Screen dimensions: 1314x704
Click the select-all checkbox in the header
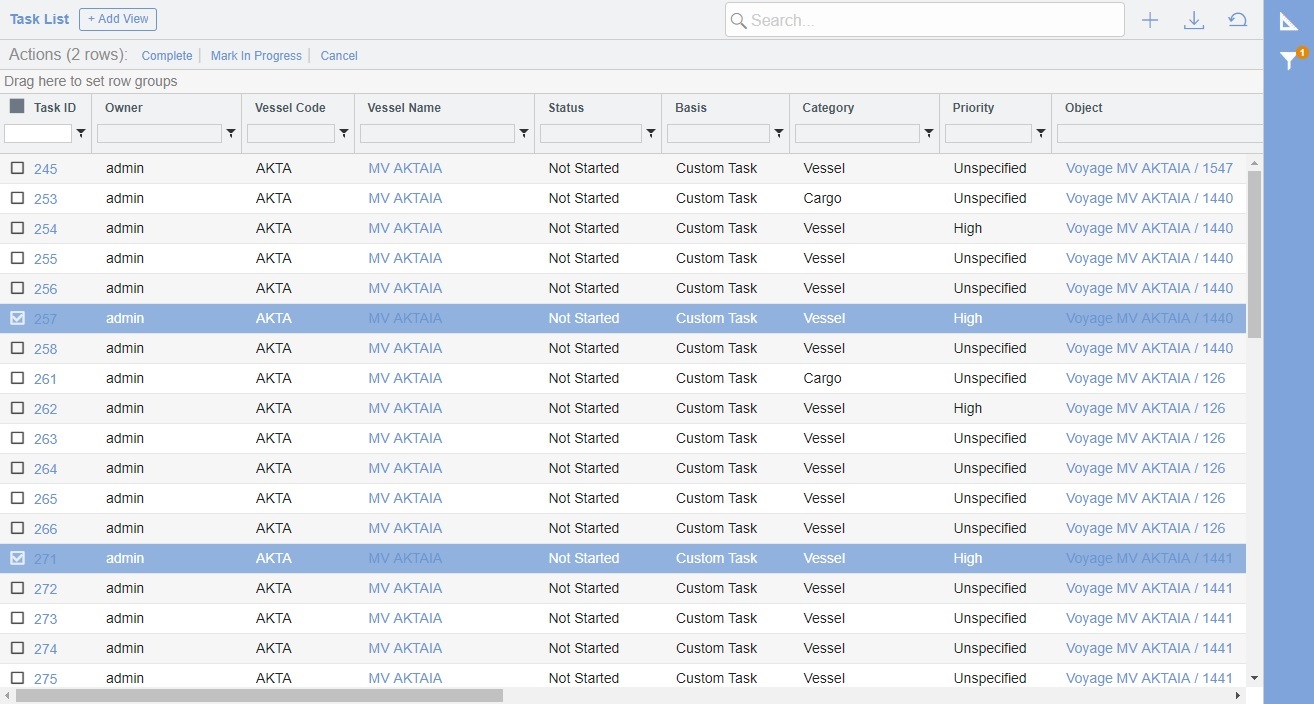15,107
